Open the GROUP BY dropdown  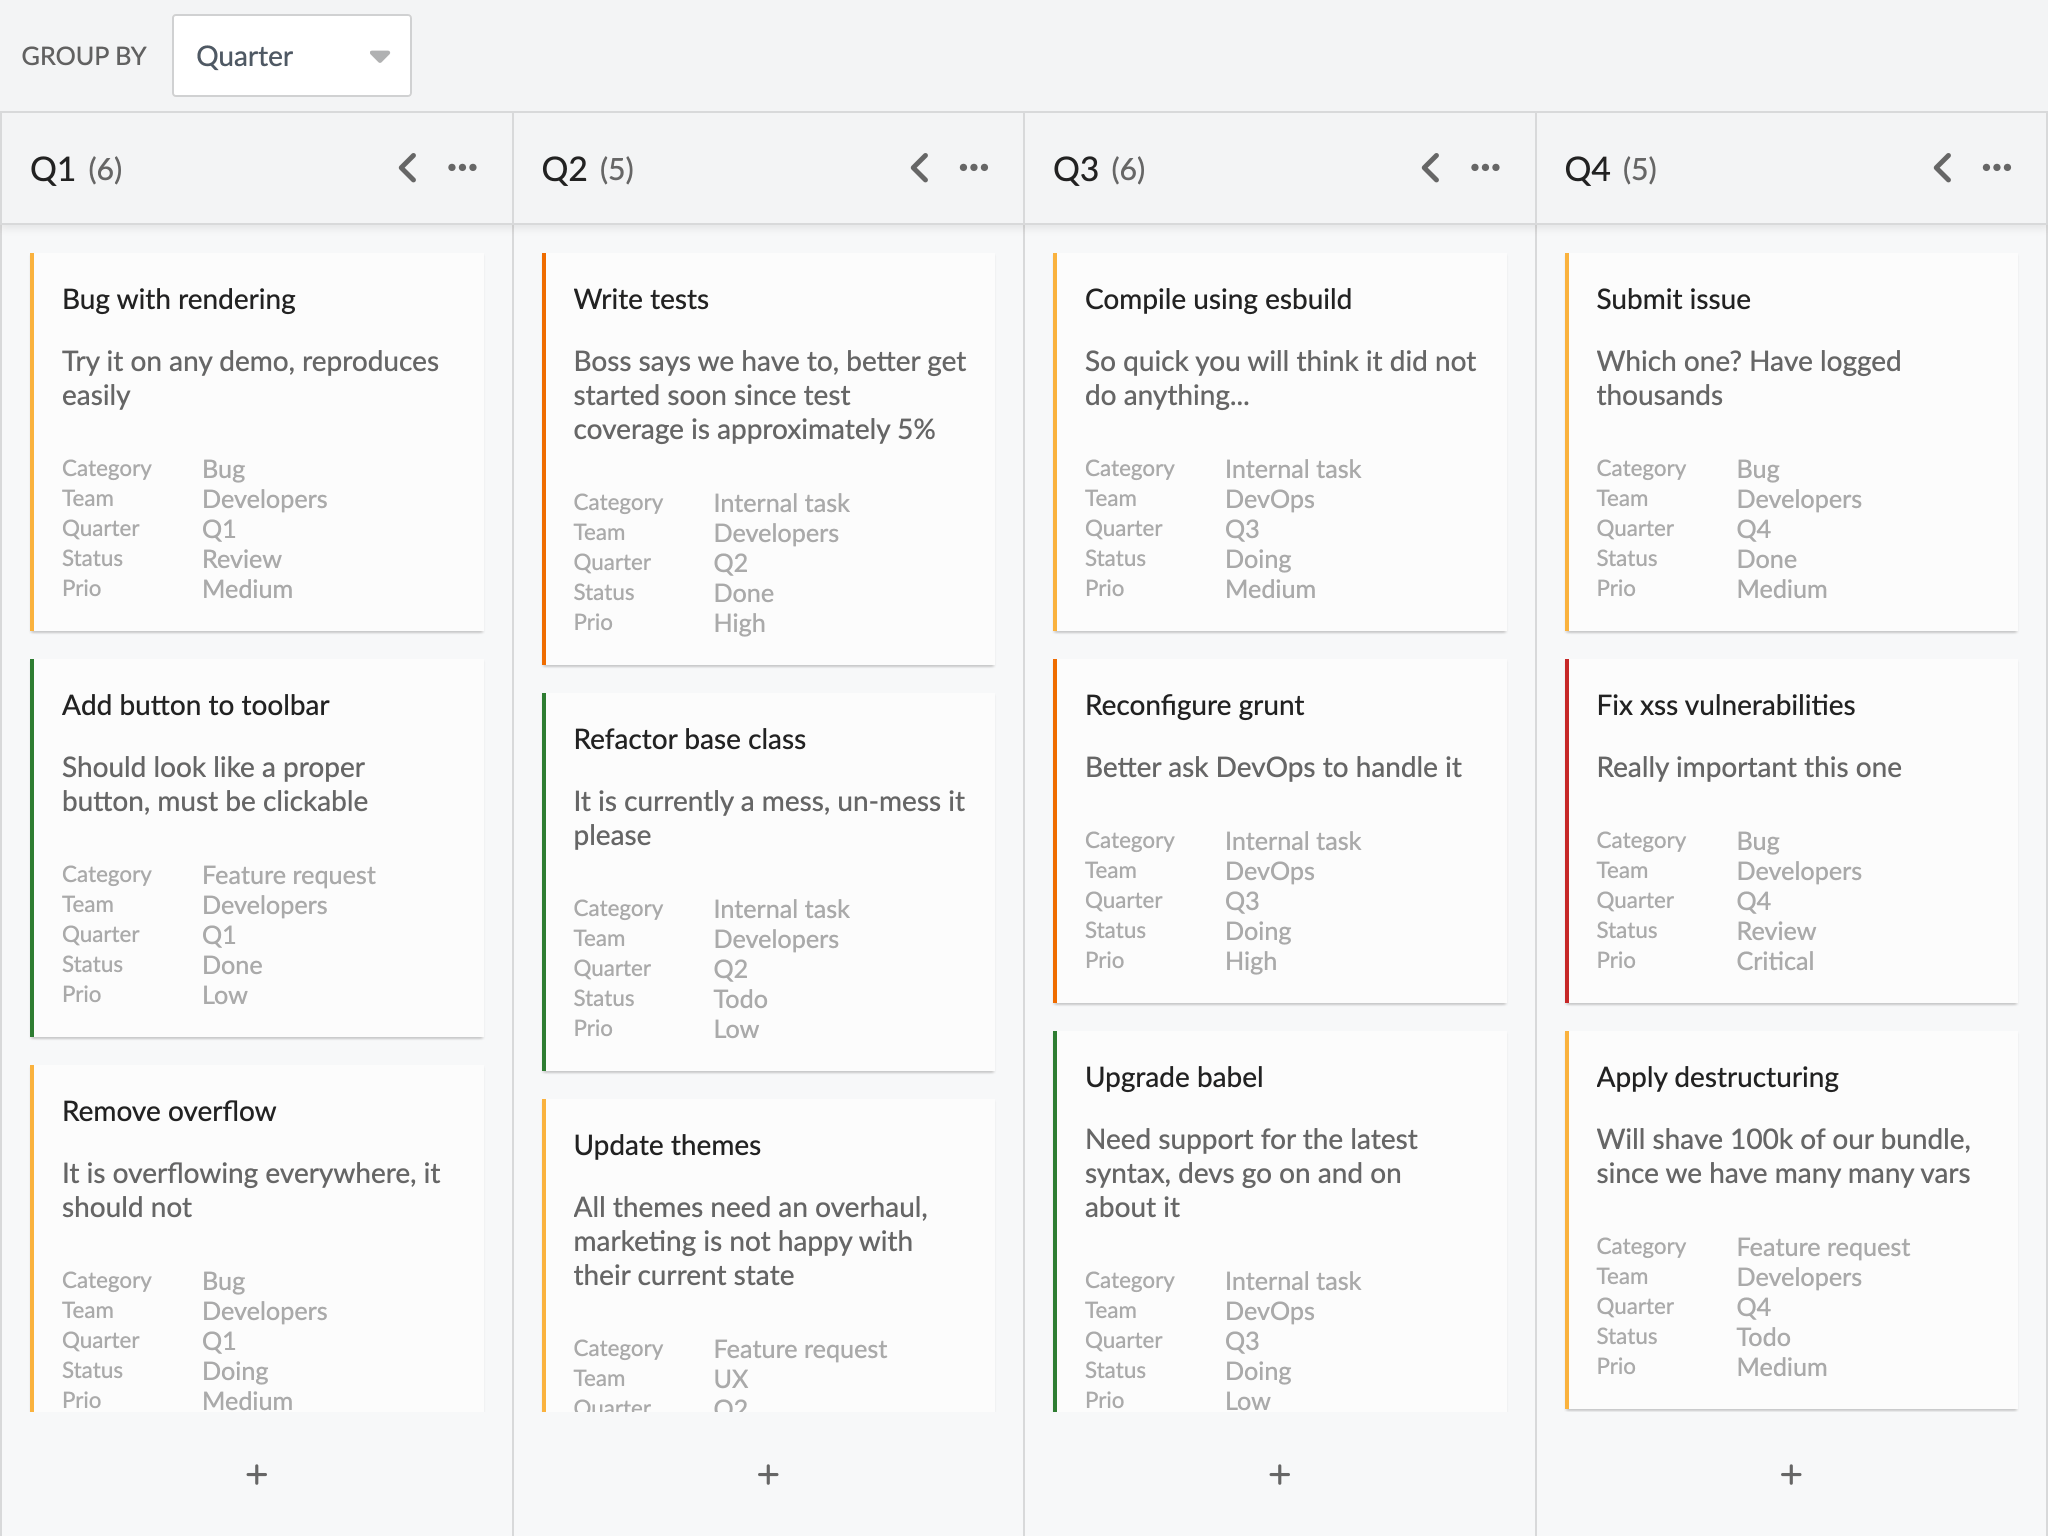(x=291, y=56)
